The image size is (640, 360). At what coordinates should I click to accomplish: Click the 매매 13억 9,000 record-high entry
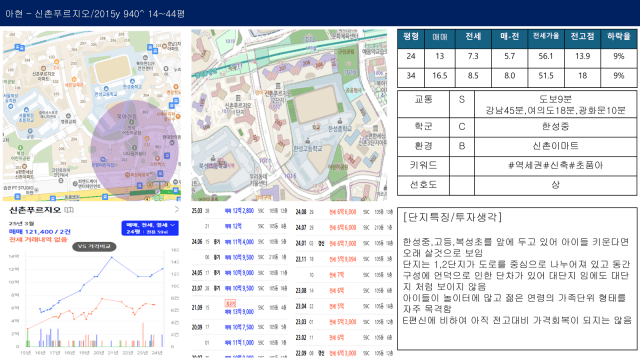pos(240,312)
